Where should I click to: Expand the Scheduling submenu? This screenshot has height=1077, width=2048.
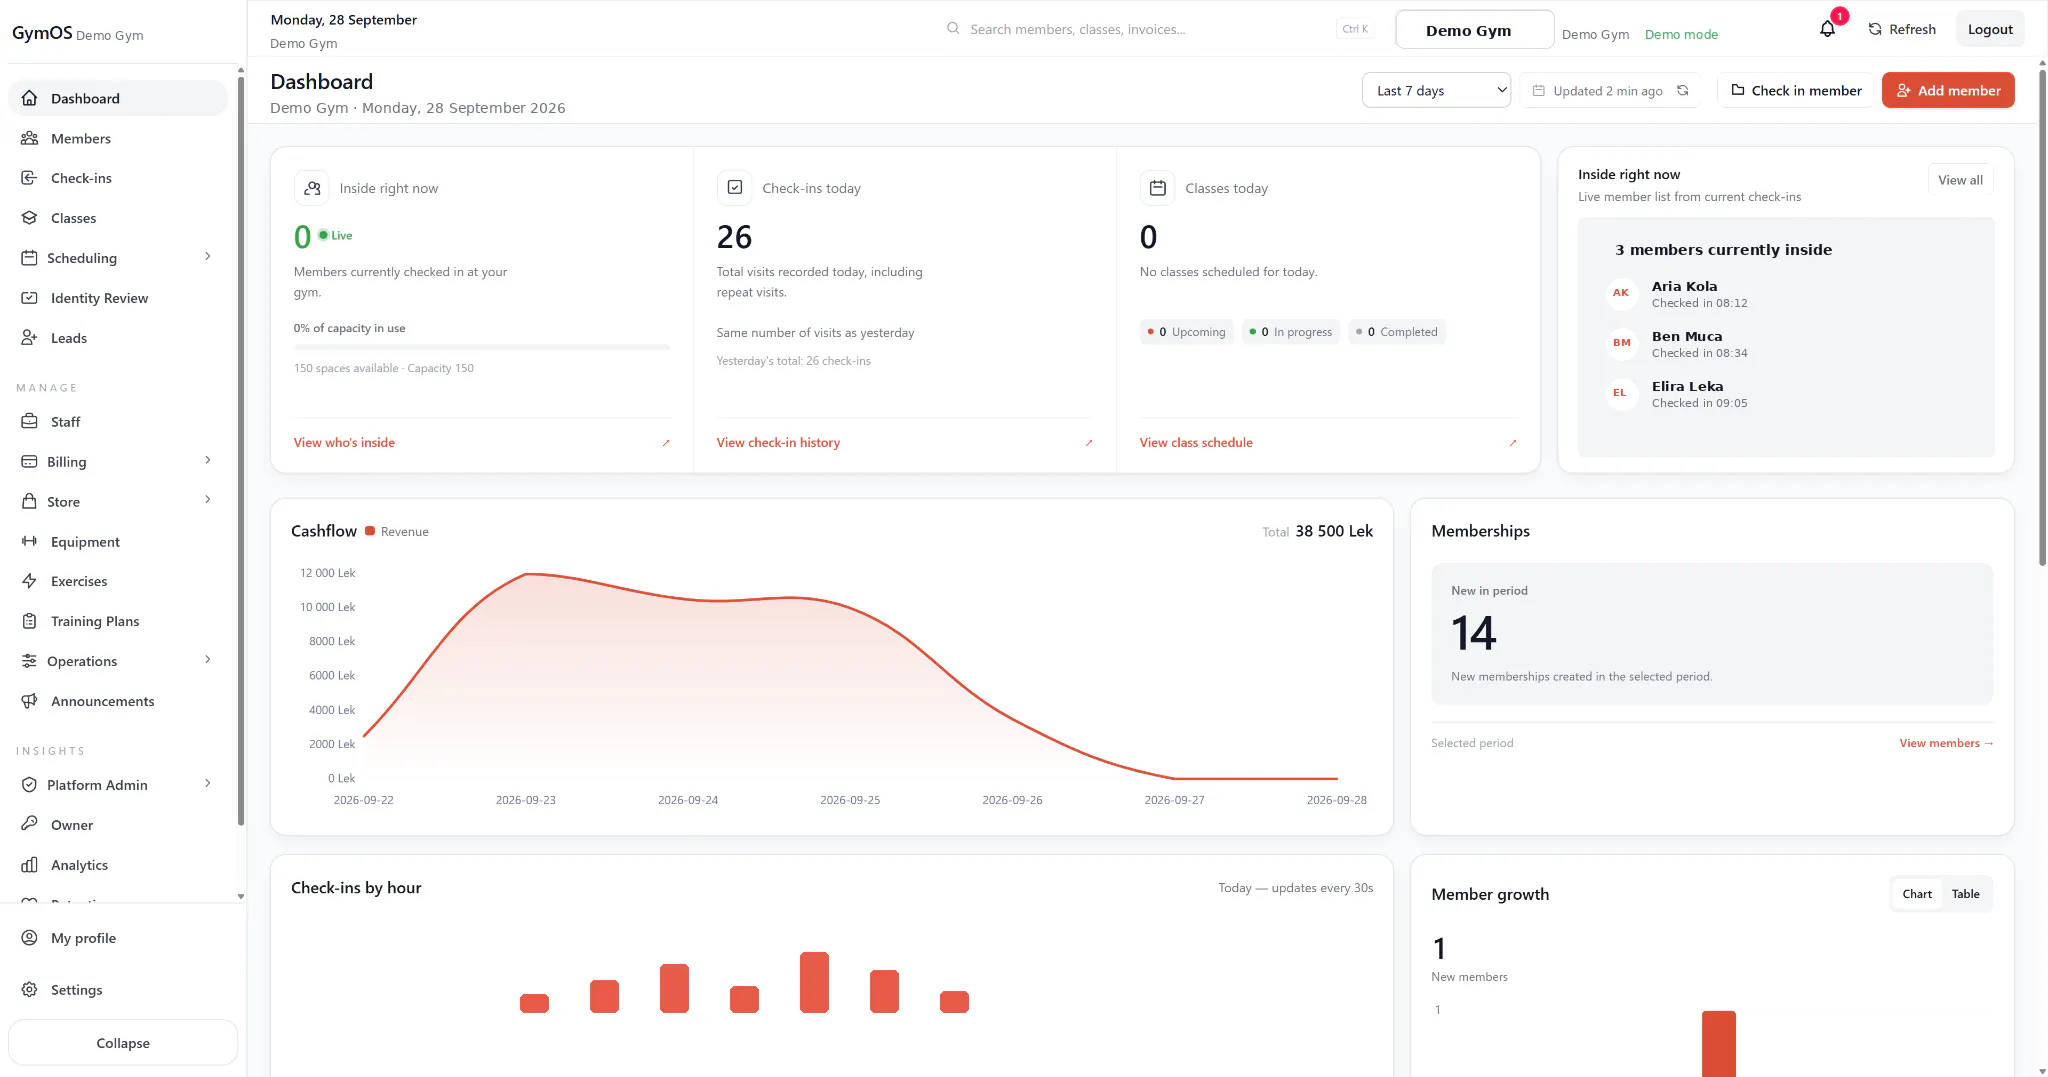pyautogui.click(x=208, y=257)
